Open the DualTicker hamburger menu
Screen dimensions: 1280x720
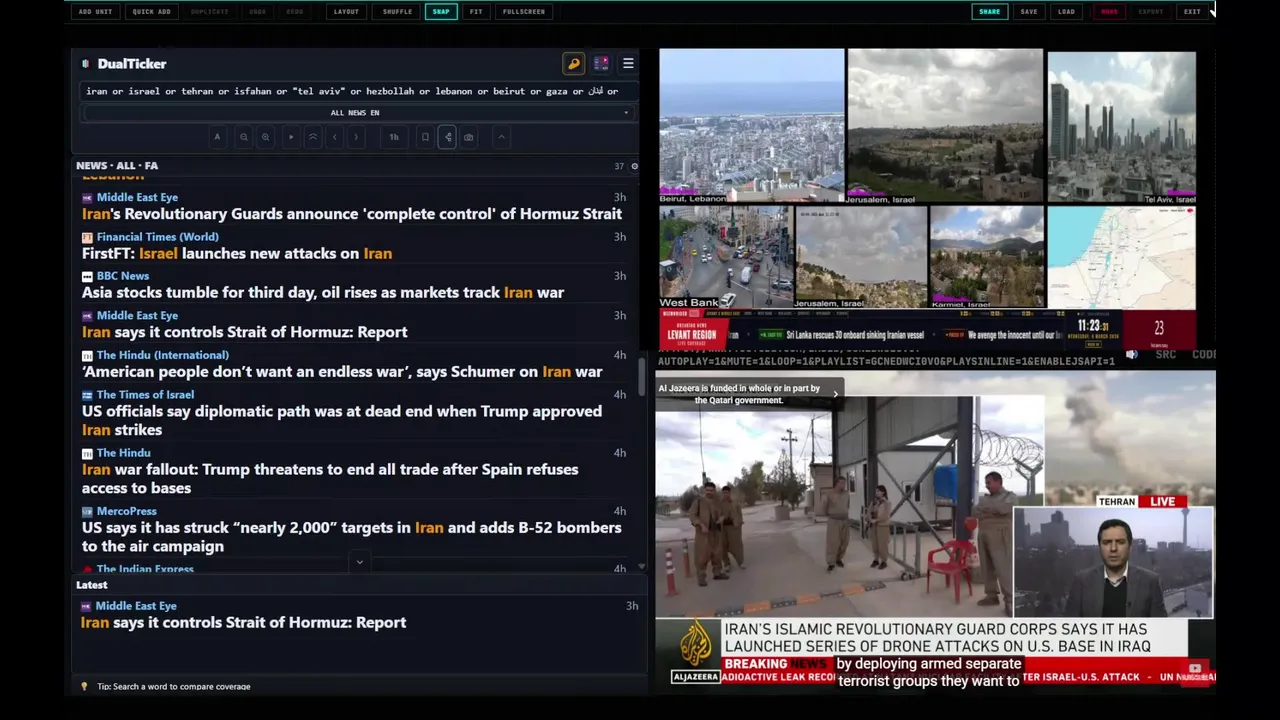tap(628, 63)
